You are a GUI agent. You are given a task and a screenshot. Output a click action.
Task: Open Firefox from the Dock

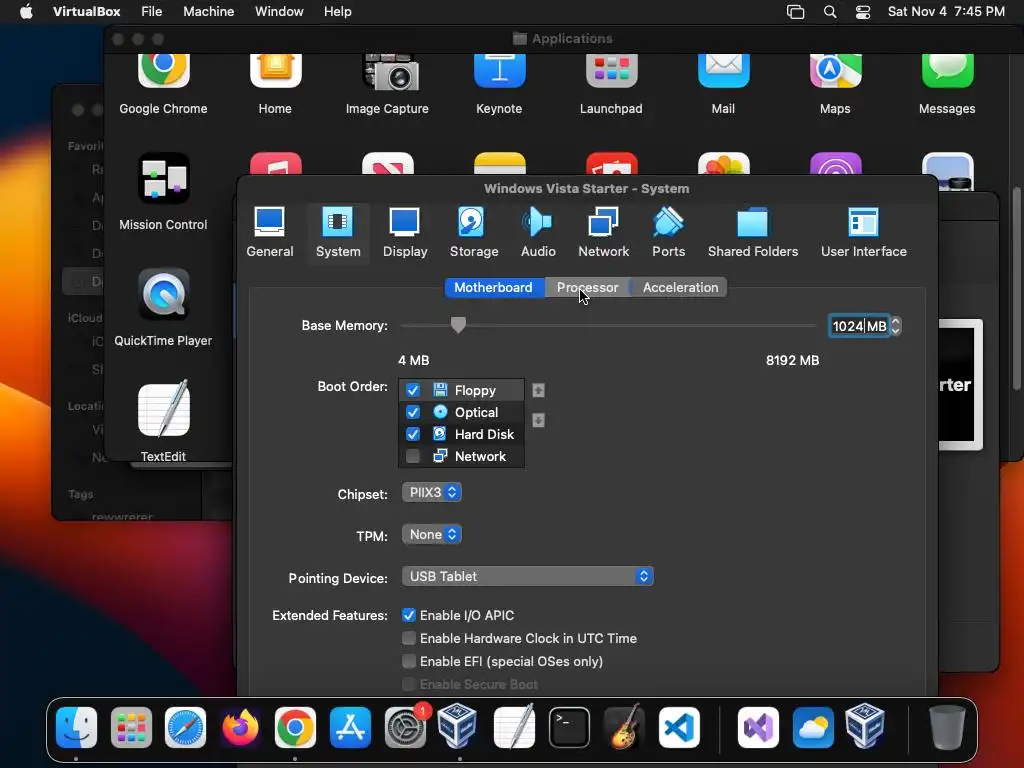tap(240, 728)
